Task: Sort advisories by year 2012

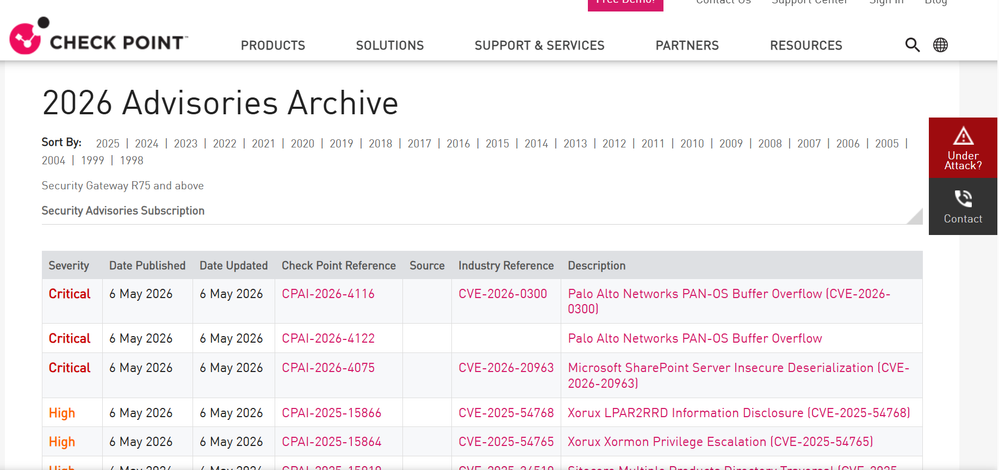Action: [614, 144]
